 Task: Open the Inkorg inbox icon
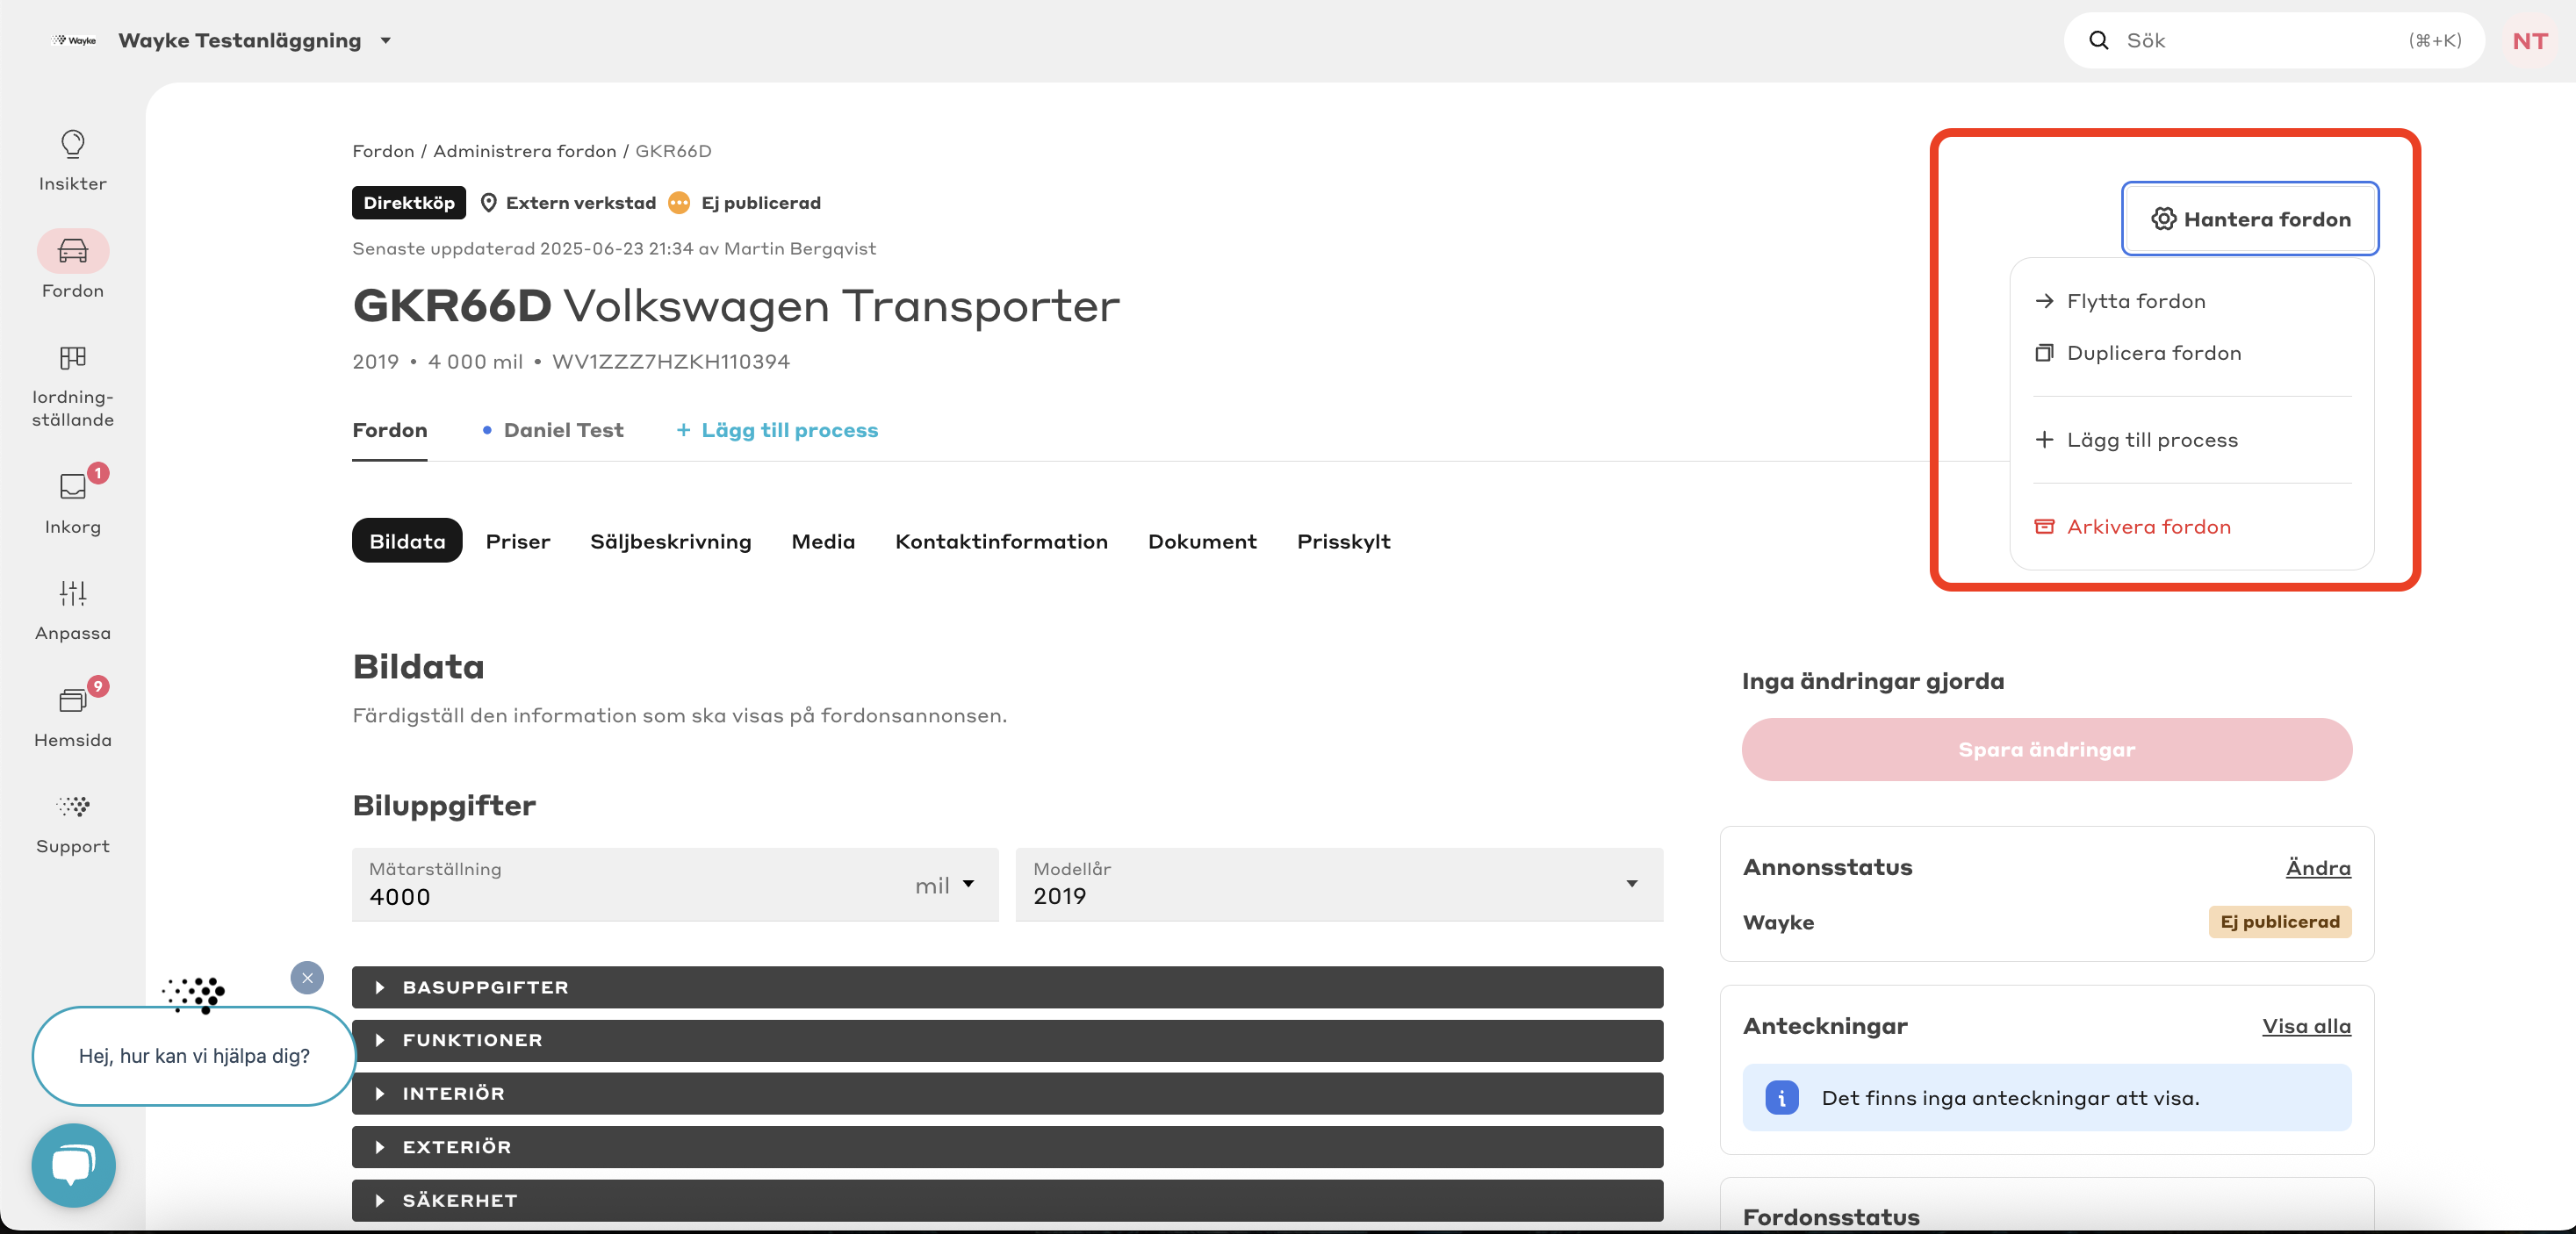(73, 486)
